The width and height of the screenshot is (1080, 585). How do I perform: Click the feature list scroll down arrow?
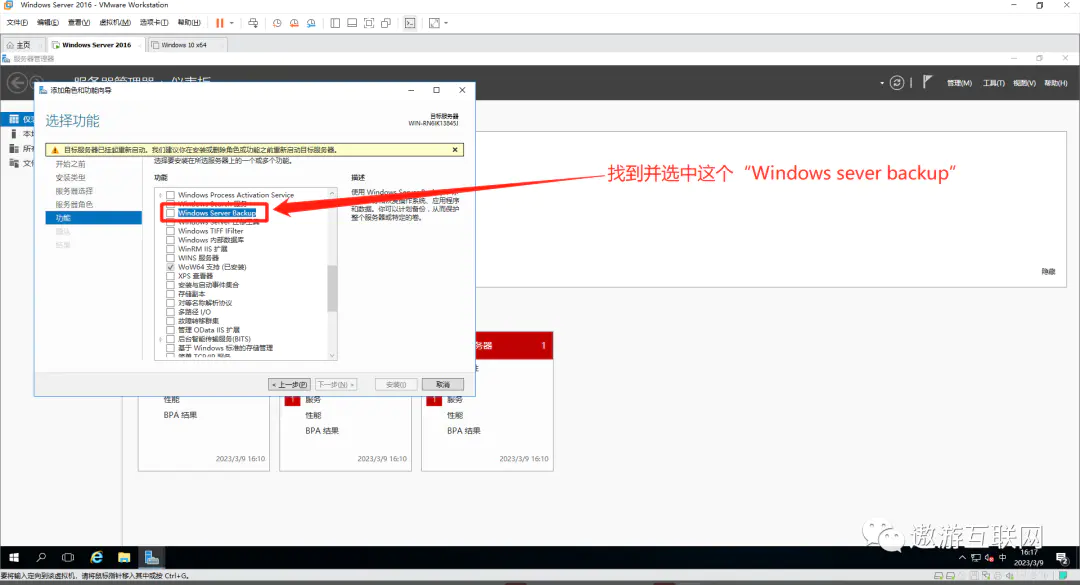pyautogui.click(x=332, y=355)
